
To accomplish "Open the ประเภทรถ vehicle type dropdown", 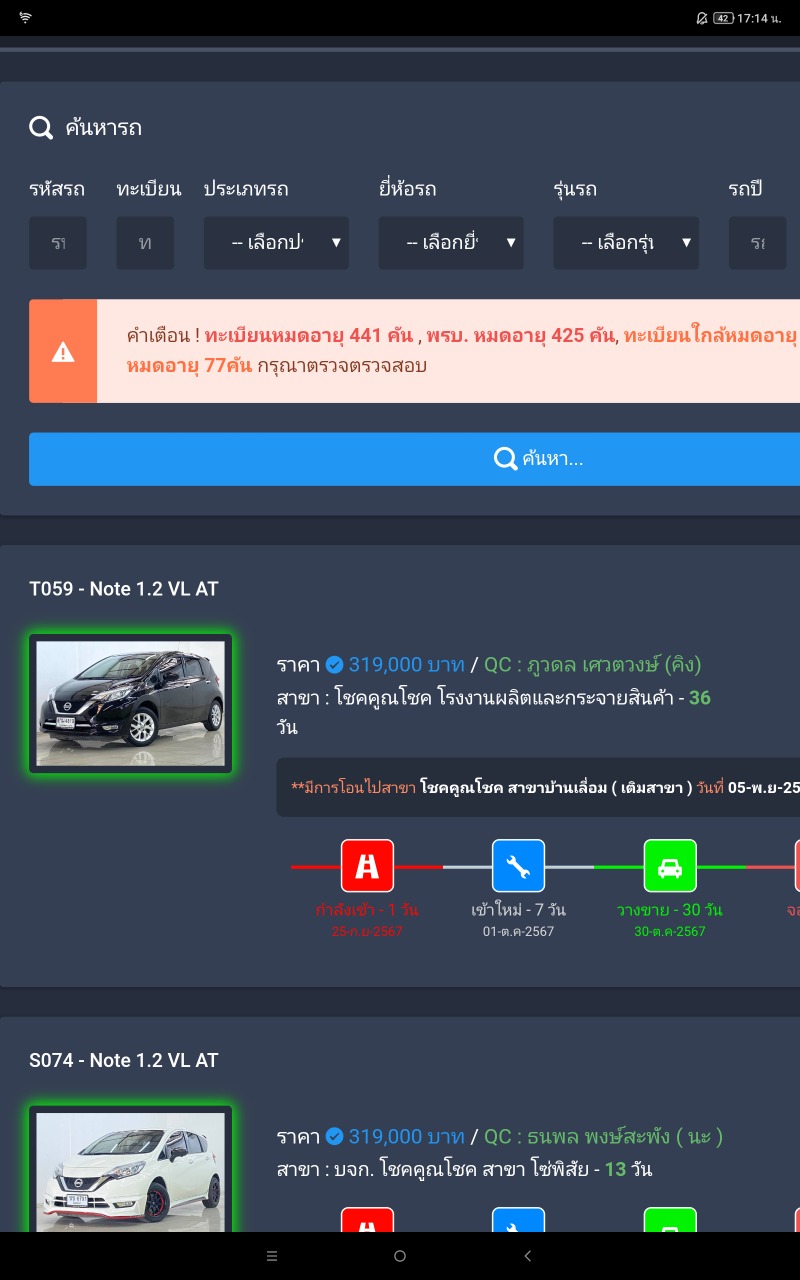I will [276, 243].
